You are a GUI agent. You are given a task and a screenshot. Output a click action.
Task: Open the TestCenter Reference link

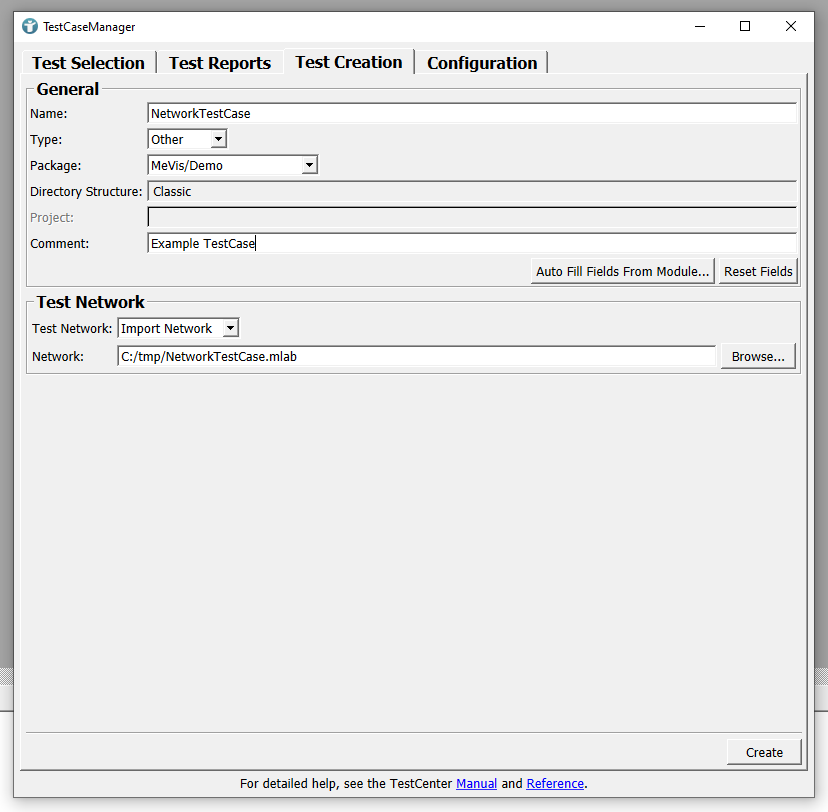[x=555, y=784]
